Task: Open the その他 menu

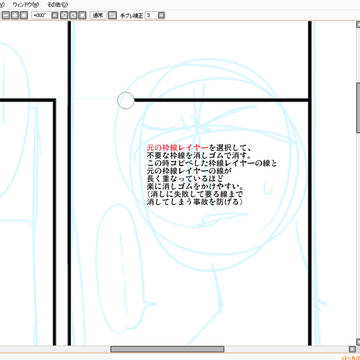Action: [57, 5]
